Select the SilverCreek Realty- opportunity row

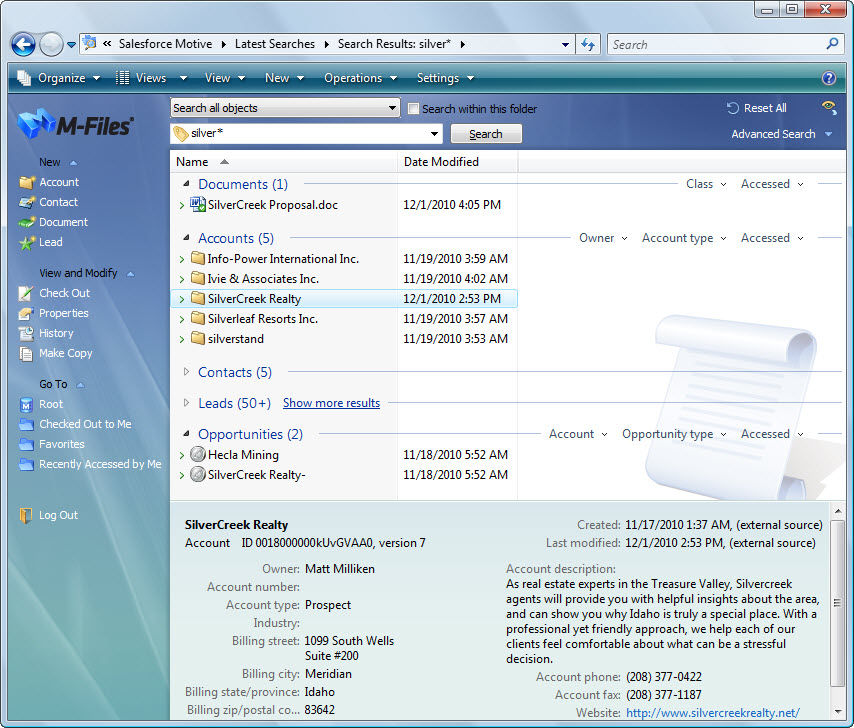click(344, 475)
